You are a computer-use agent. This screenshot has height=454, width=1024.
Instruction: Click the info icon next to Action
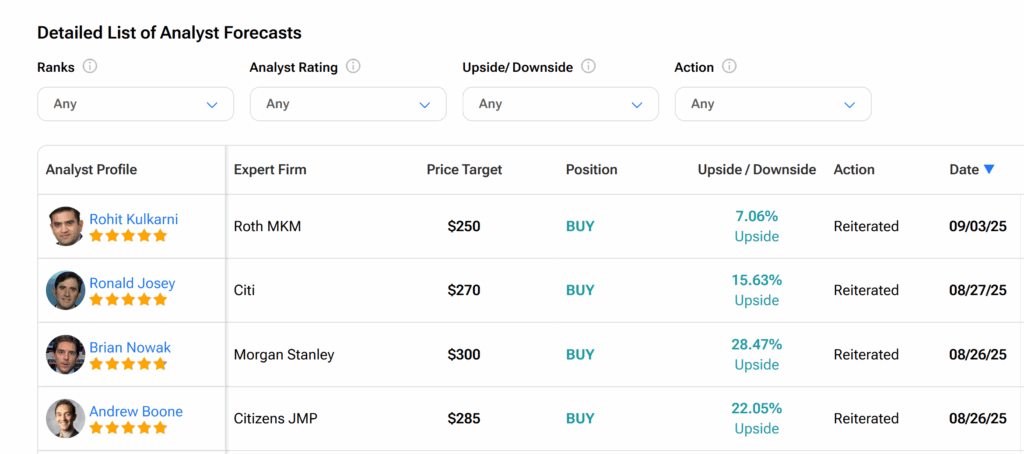tap(729, 67)
